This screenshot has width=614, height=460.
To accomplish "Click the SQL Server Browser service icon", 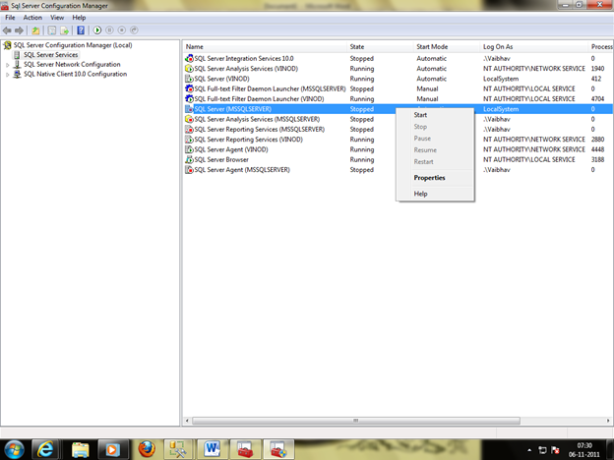I will pyautogui.click(x=189, y=160).
